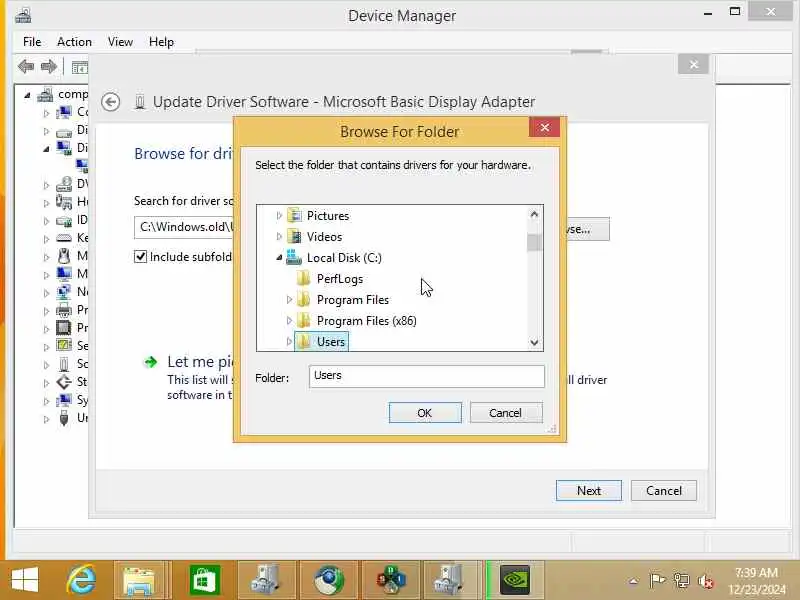Confirm folder with OK button
Viewport: 800px width, 600px height.
[425, 413]
